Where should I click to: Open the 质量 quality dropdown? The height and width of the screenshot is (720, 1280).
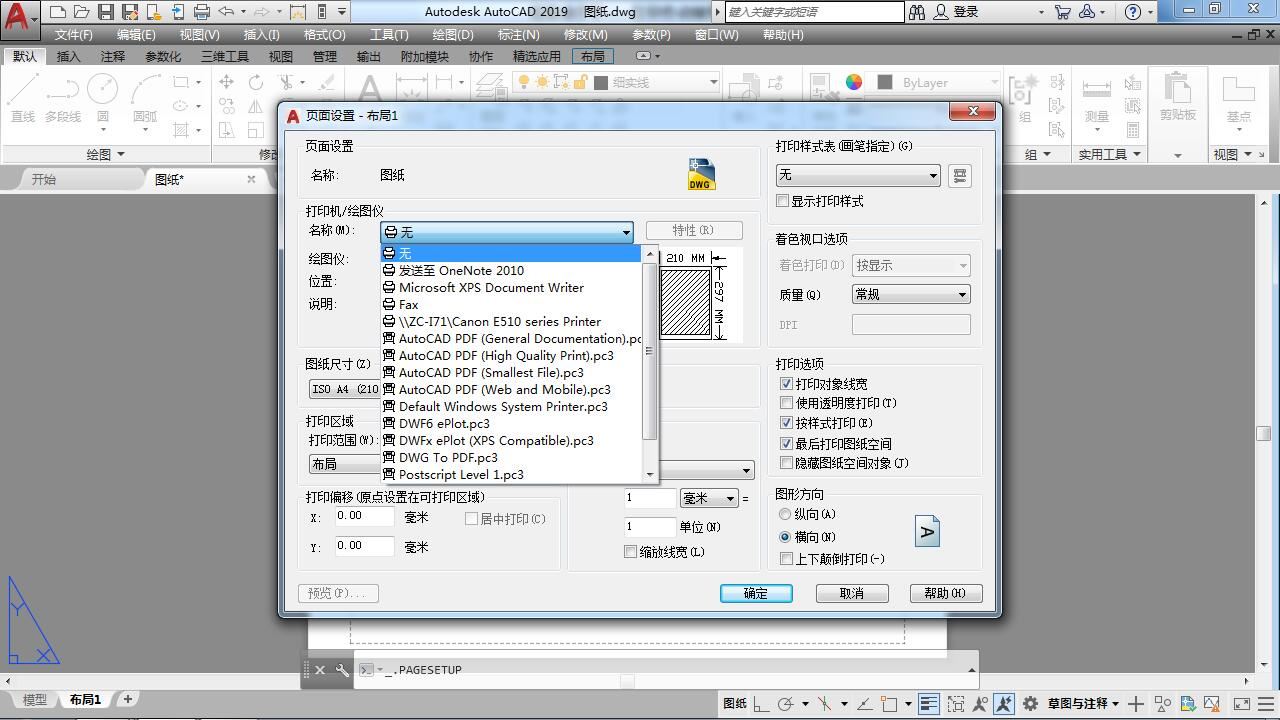(x=910, y=294)
